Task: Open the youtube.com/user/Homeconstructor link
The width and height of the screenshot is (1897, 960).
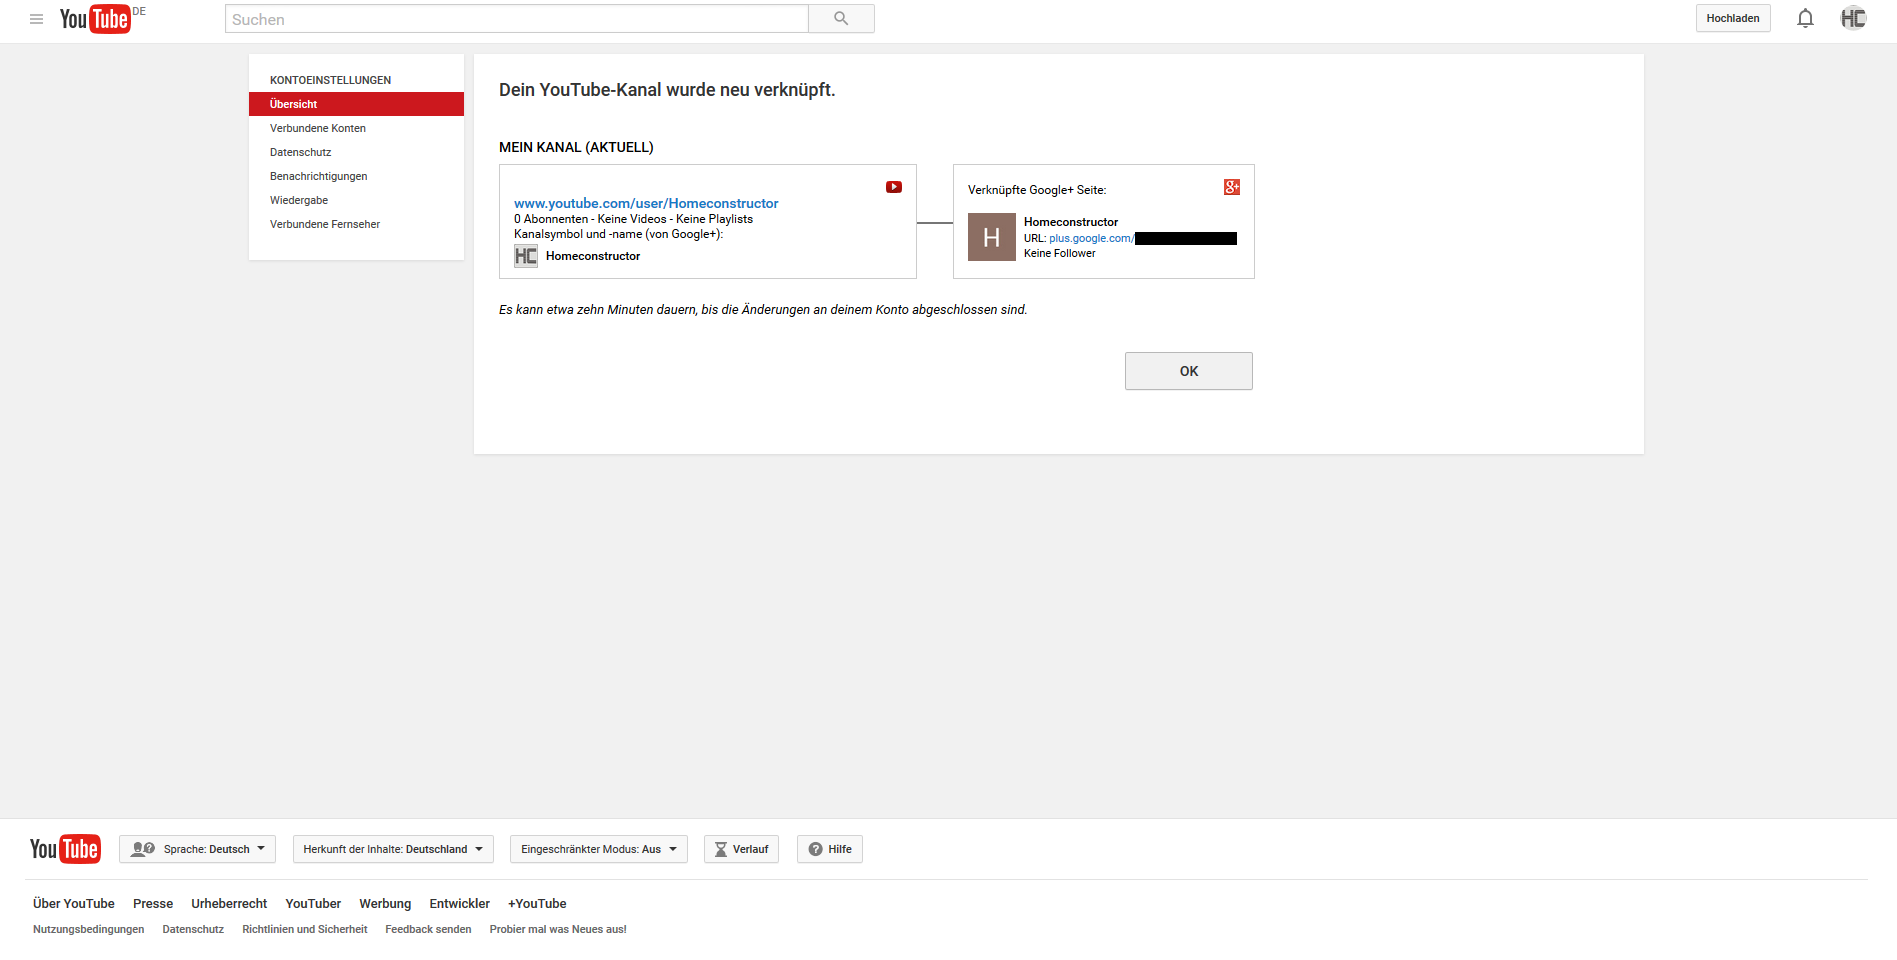Action: (646, 203)
